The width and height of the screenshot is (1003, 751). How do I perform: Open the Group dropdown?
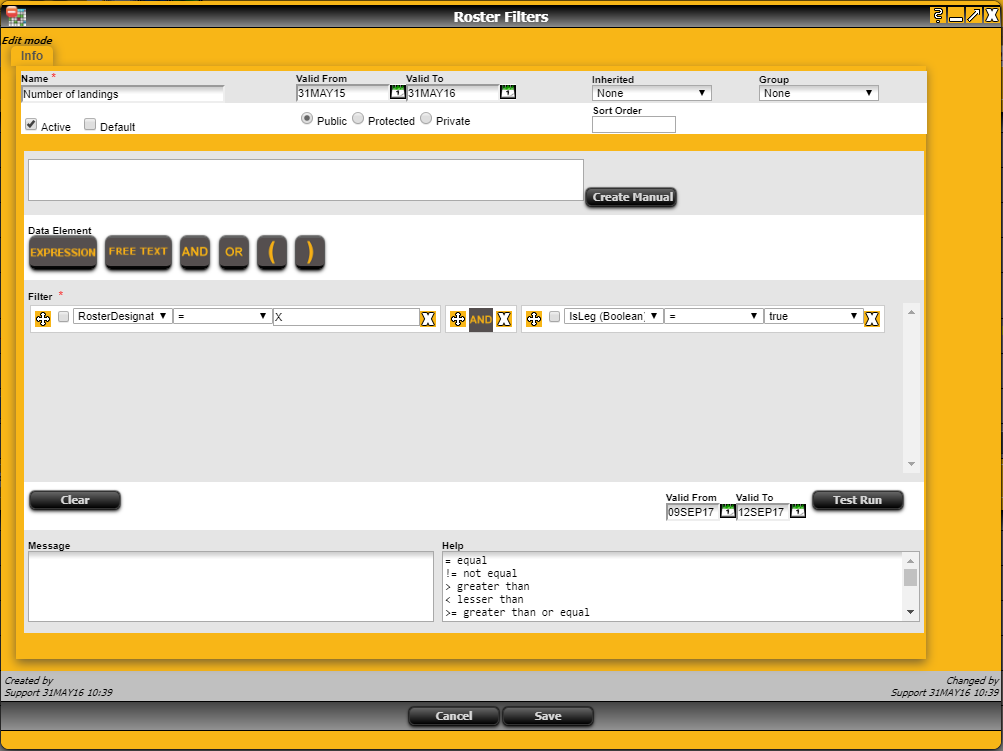819,93
